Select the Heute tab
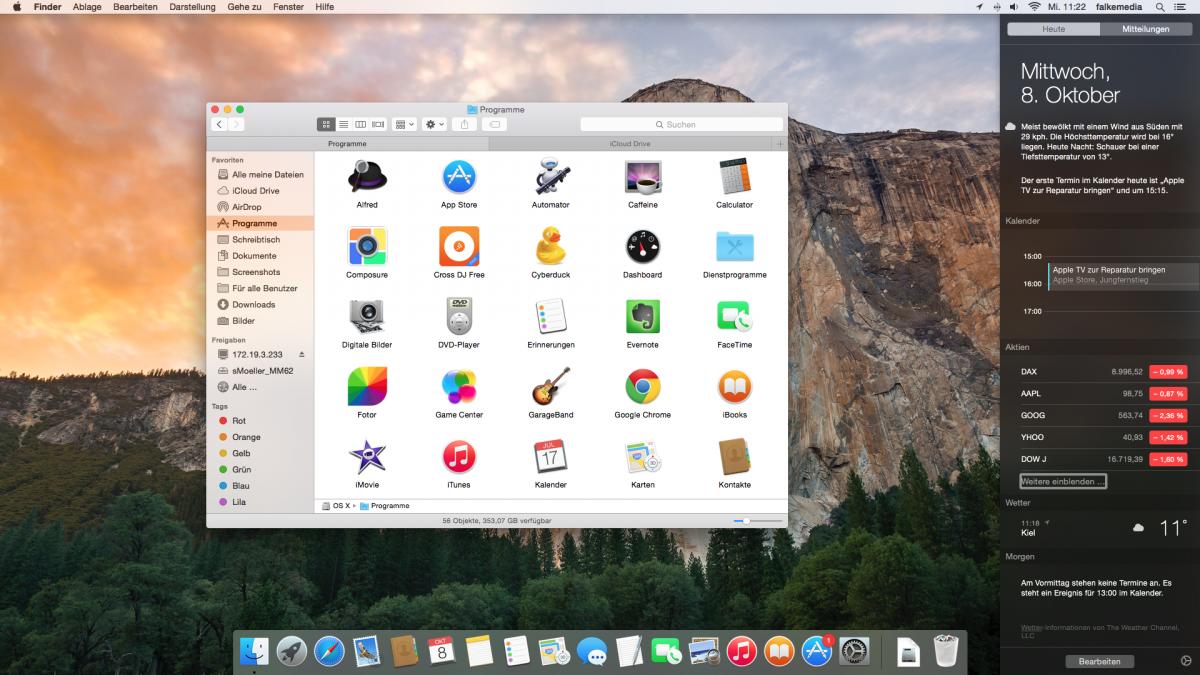1200x675 pixels. (x=1054, y=29)
